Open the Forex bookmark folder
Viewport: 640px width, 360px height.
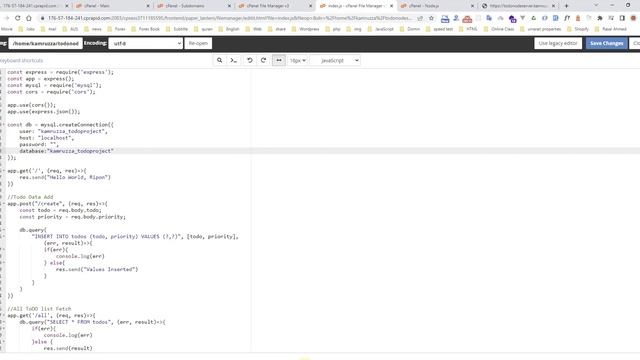[116, 29]
